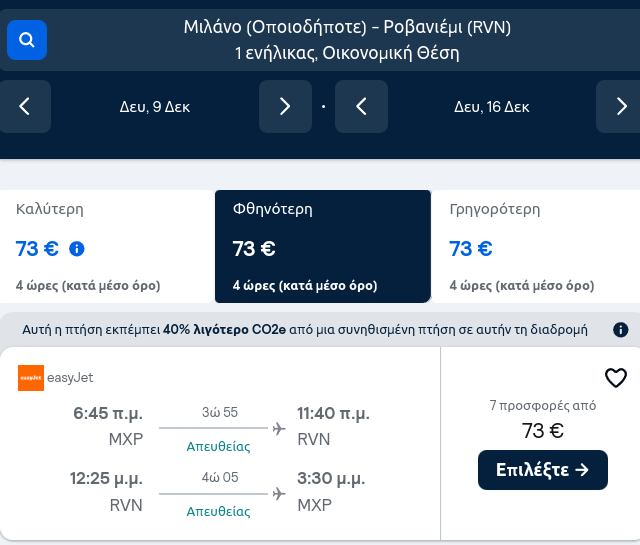Click the Επιλέξτε button

[x=543, y=470]
